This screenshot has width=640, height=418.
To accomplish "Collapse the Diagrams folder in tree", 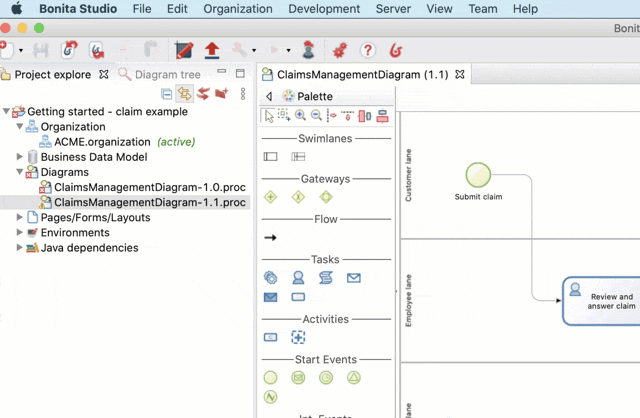I will tap(20, 172).
